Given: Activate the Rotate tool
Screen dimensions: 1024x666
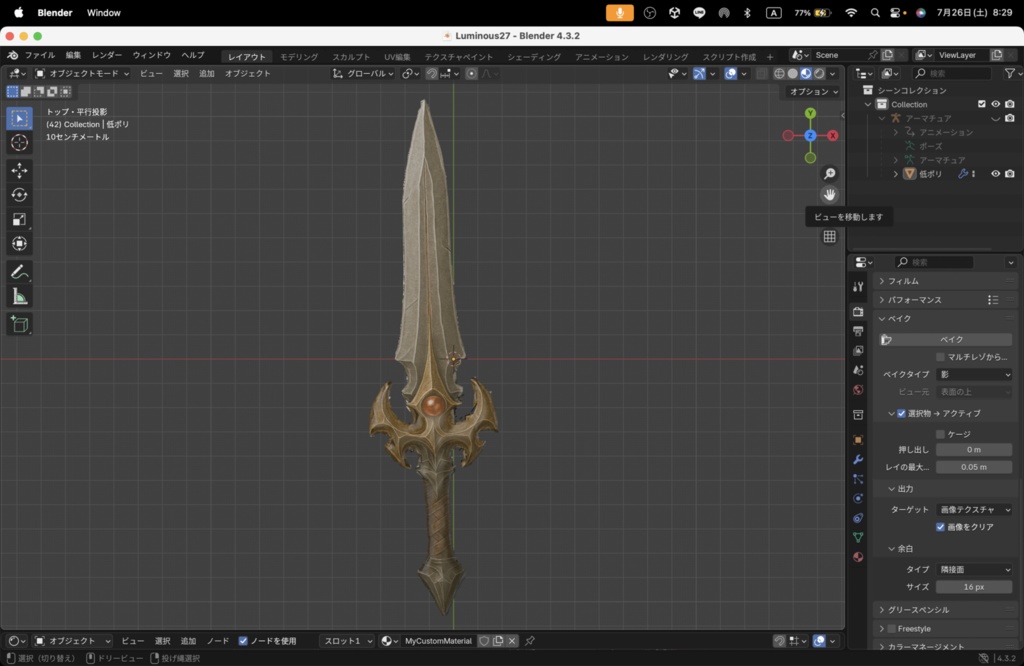Looking at the screenshot, I should point(19,195).
